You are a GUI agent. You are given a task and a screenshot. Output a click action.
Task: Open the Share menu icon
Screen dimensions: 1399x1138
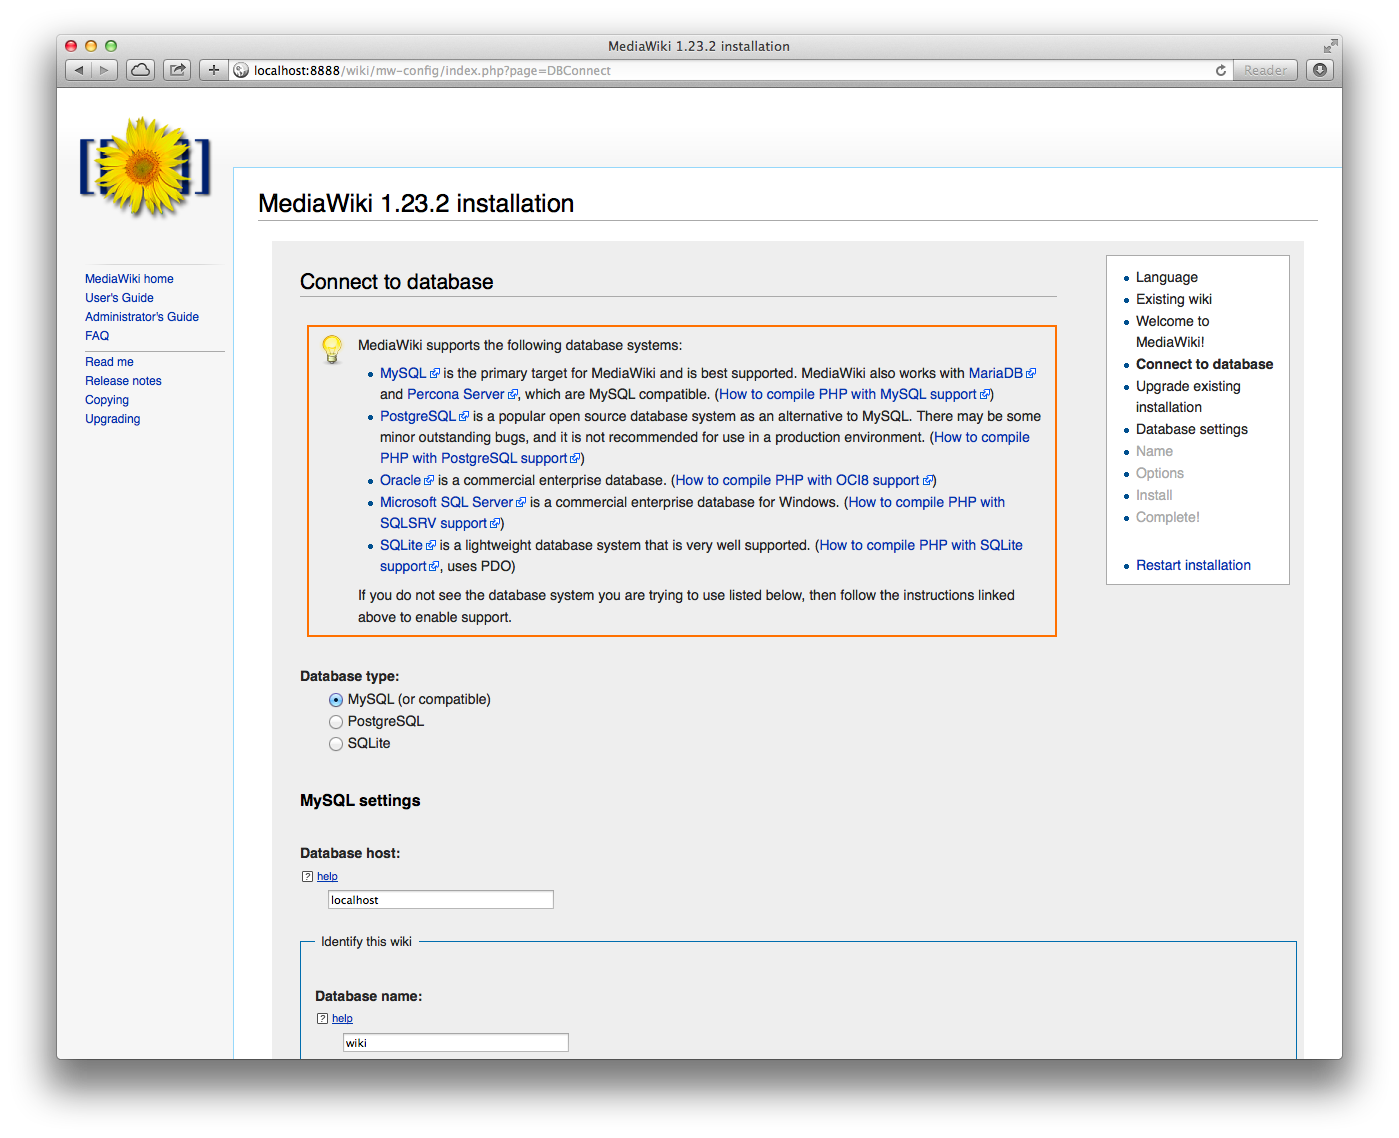[x=176, y=70]
